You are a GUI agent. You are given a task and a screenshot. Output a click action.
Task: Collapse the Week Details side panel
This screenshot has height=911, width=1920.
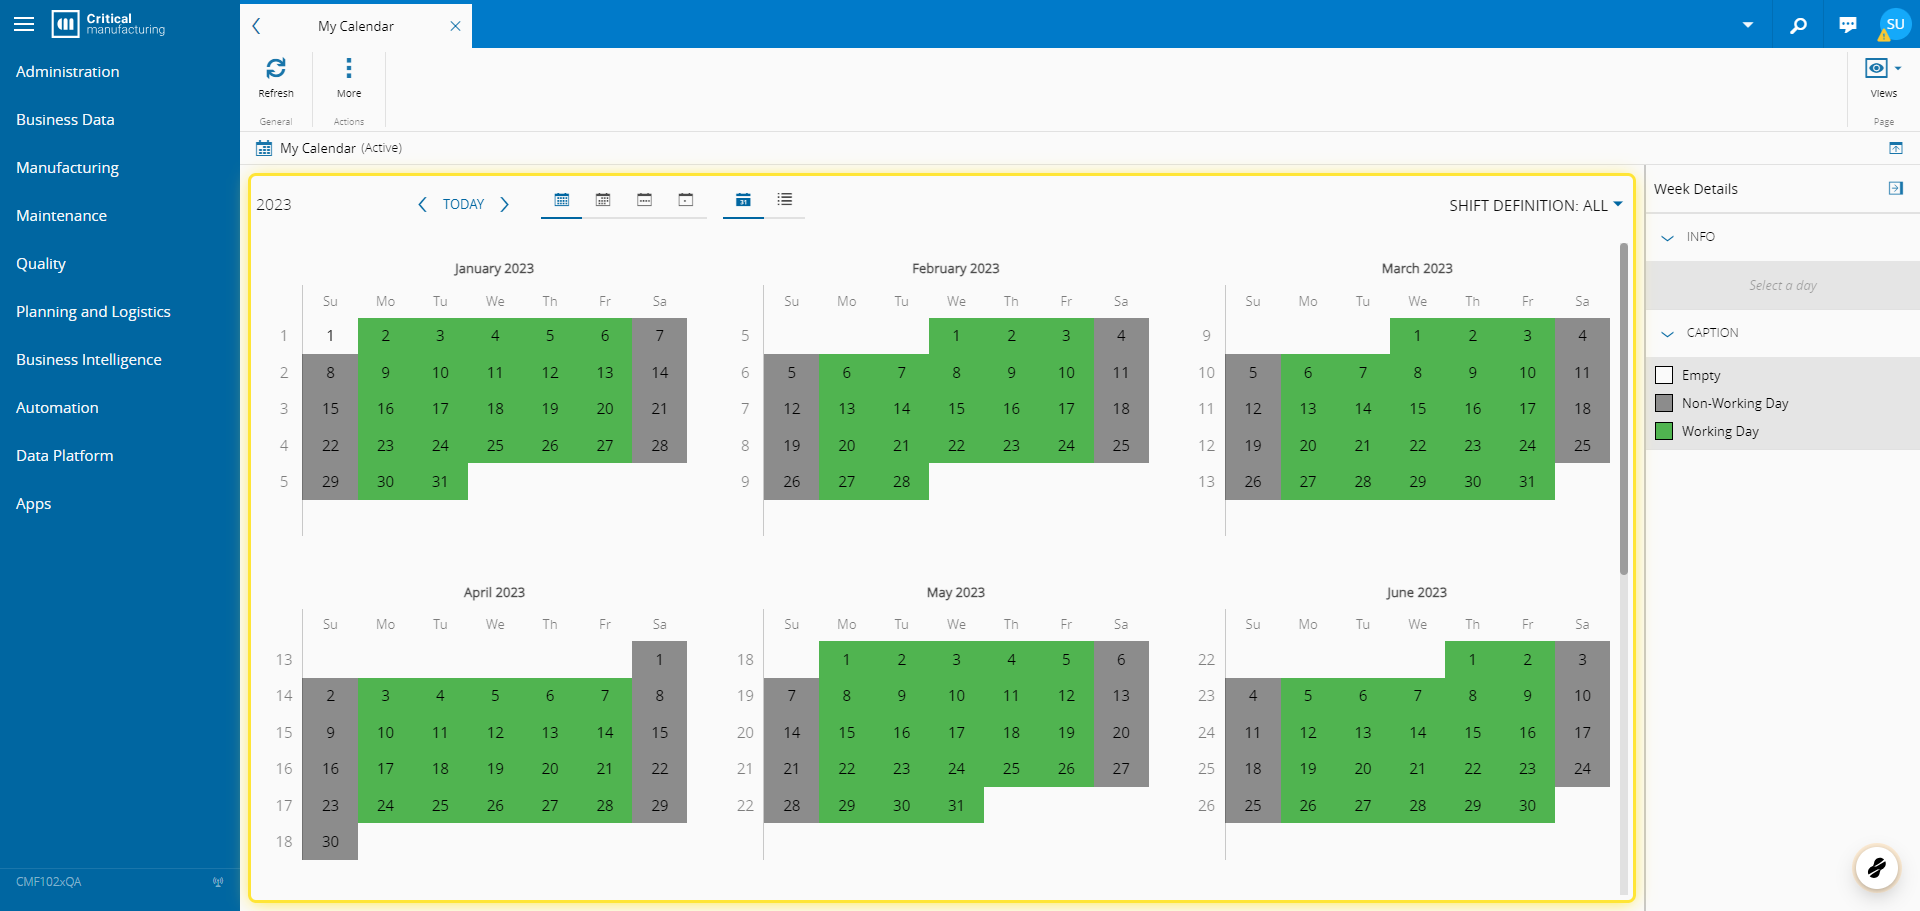coord(1895,188)
